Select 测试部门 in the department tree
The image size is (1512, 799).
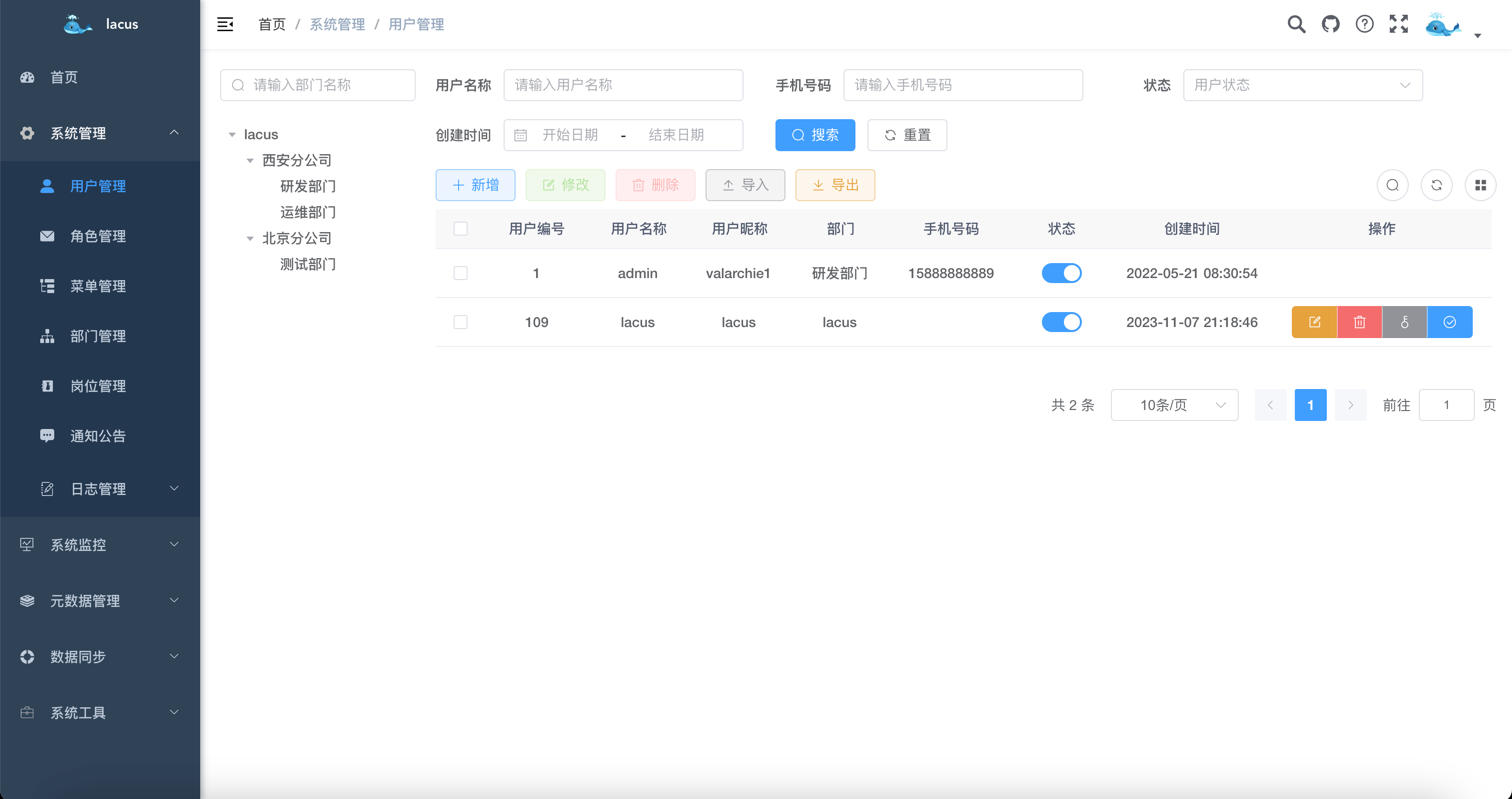pos(308,264)
